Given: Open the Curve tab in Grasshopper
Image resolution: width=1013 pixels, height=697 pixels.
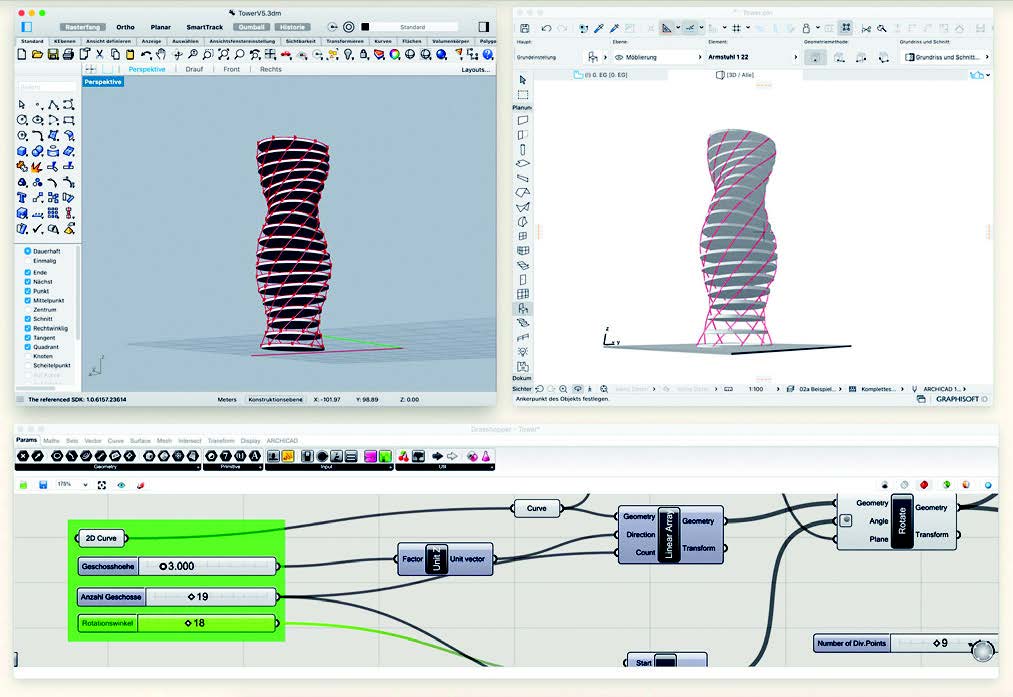Looking at the screenshot, I should 115,441.
